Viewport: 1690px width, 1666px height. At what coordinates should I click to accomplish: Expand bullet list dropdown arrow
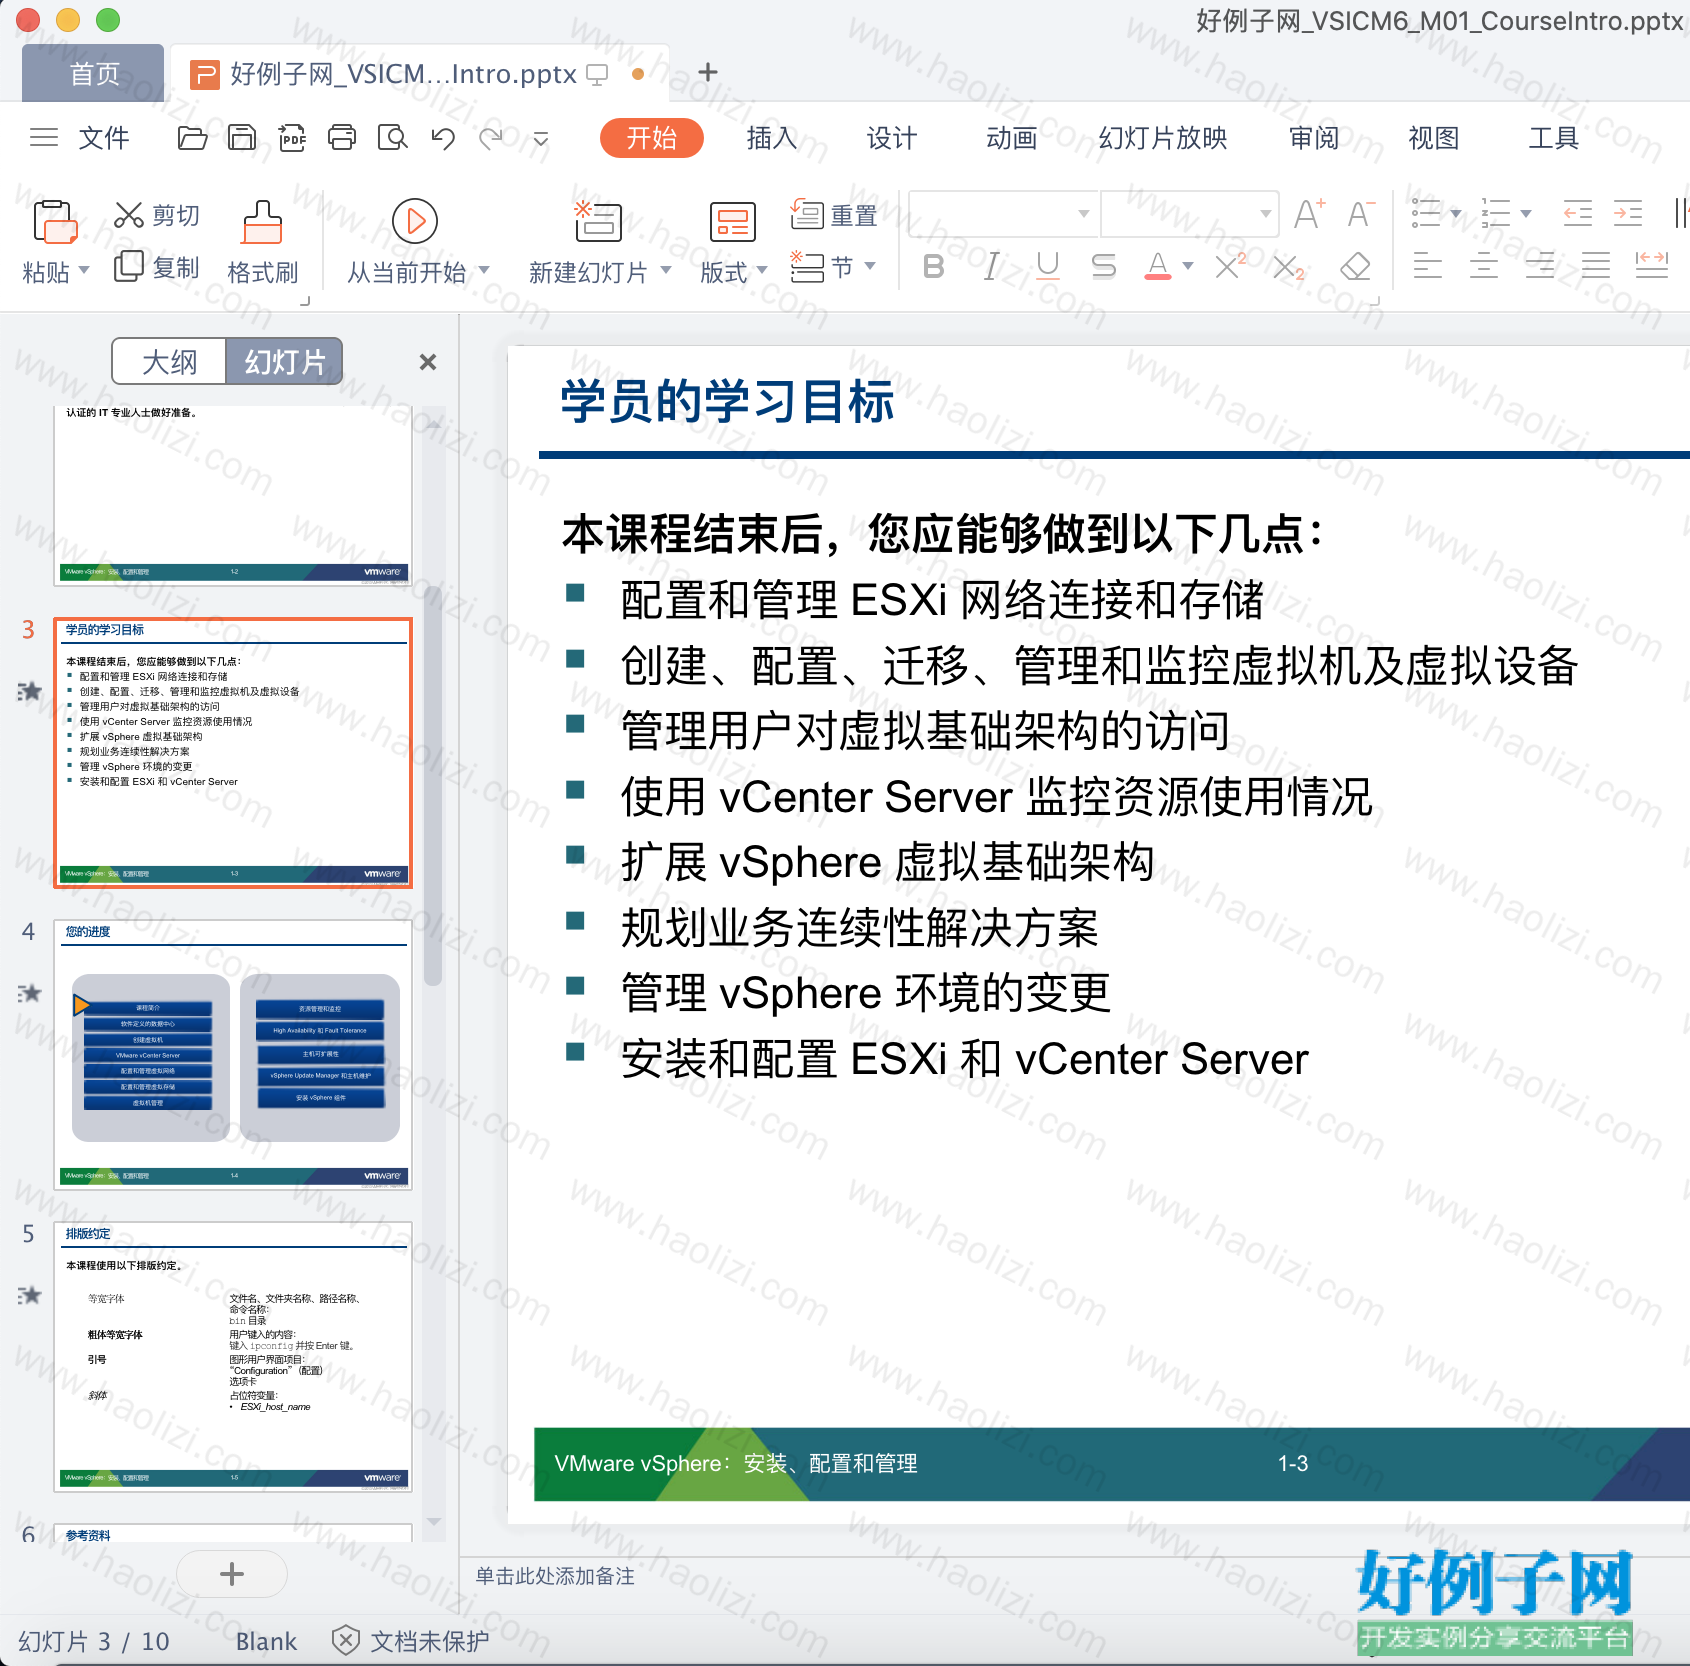1456,213
